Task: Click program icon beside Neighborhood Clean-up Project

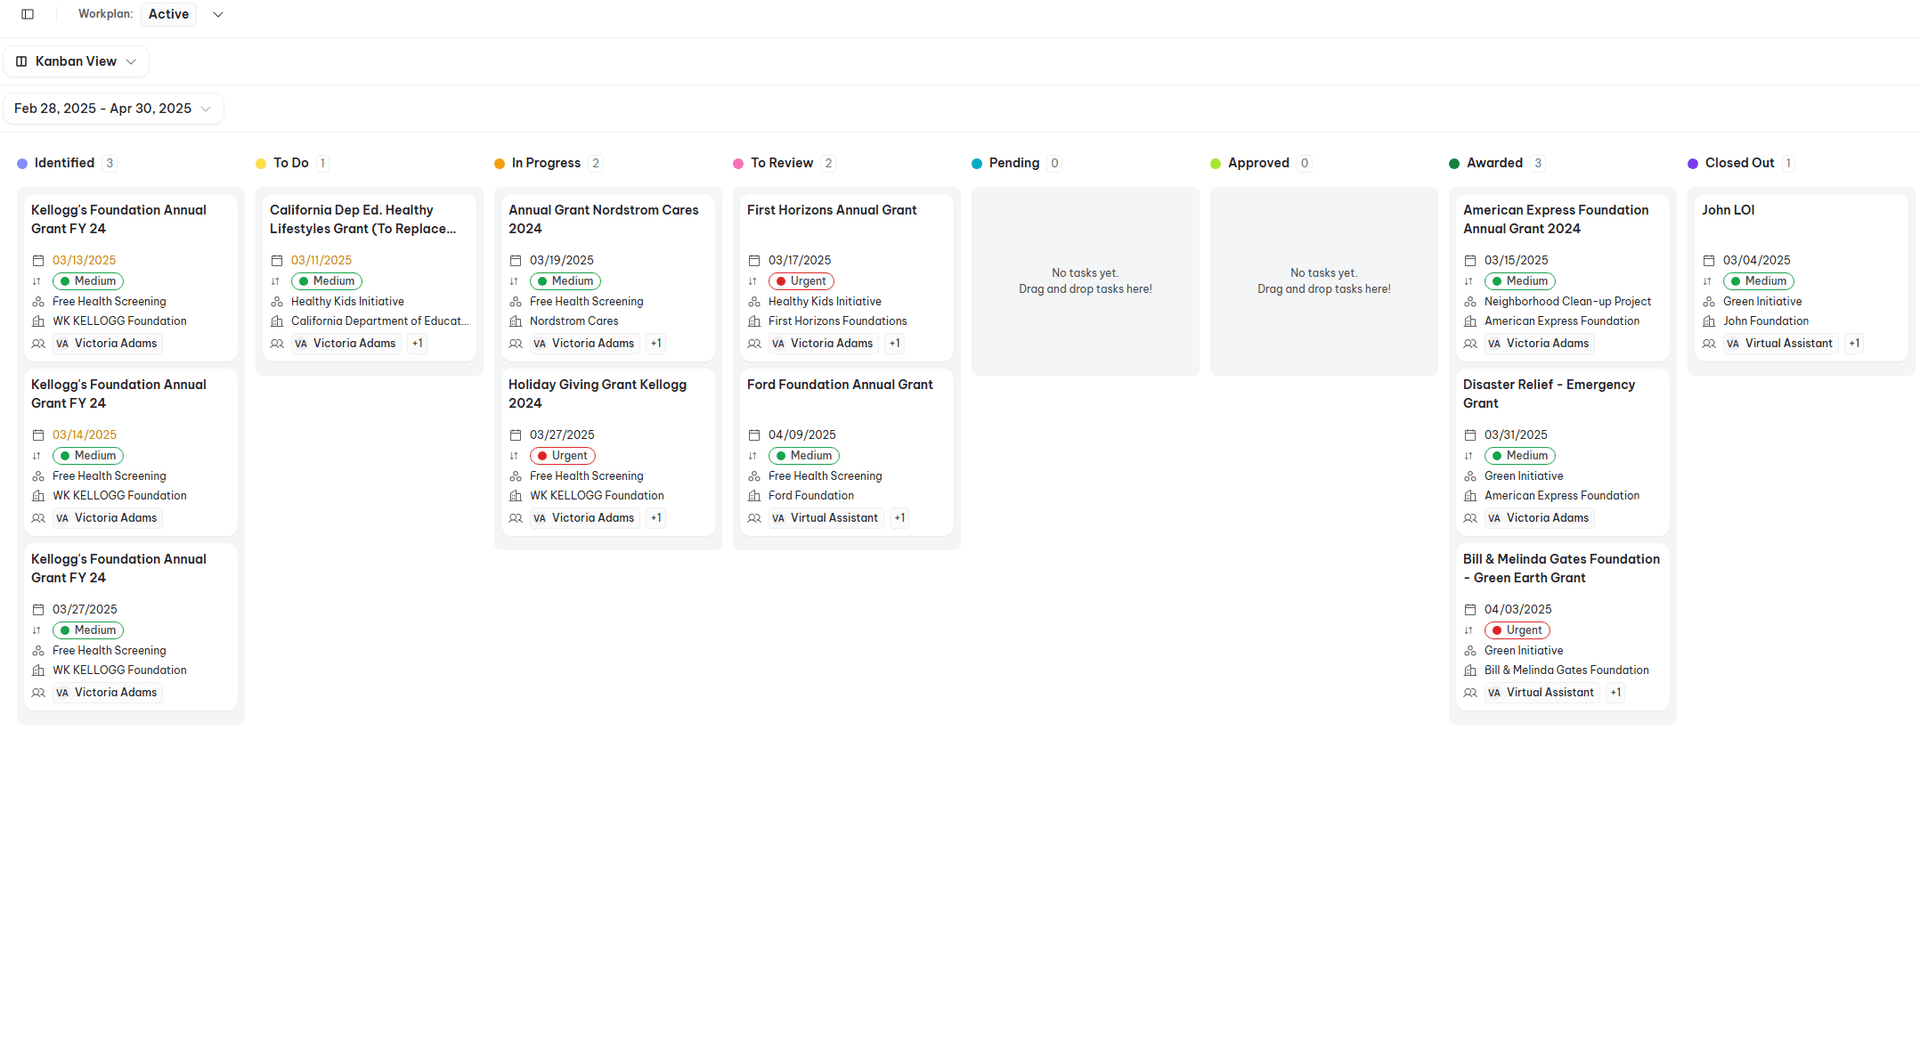Action: 1470,302
